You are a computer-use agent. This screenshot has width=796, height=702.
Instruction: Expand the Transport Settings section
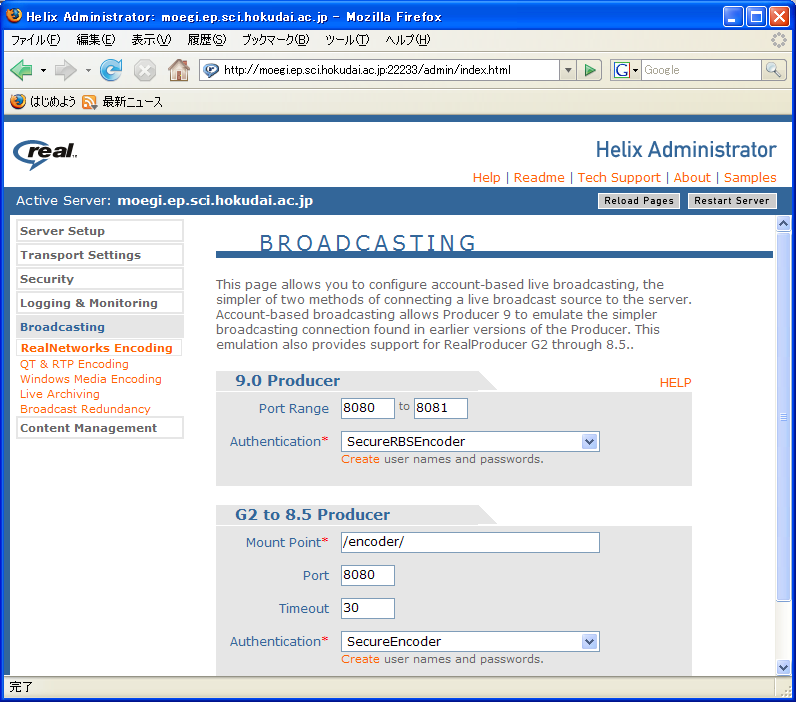click(100, 255)
